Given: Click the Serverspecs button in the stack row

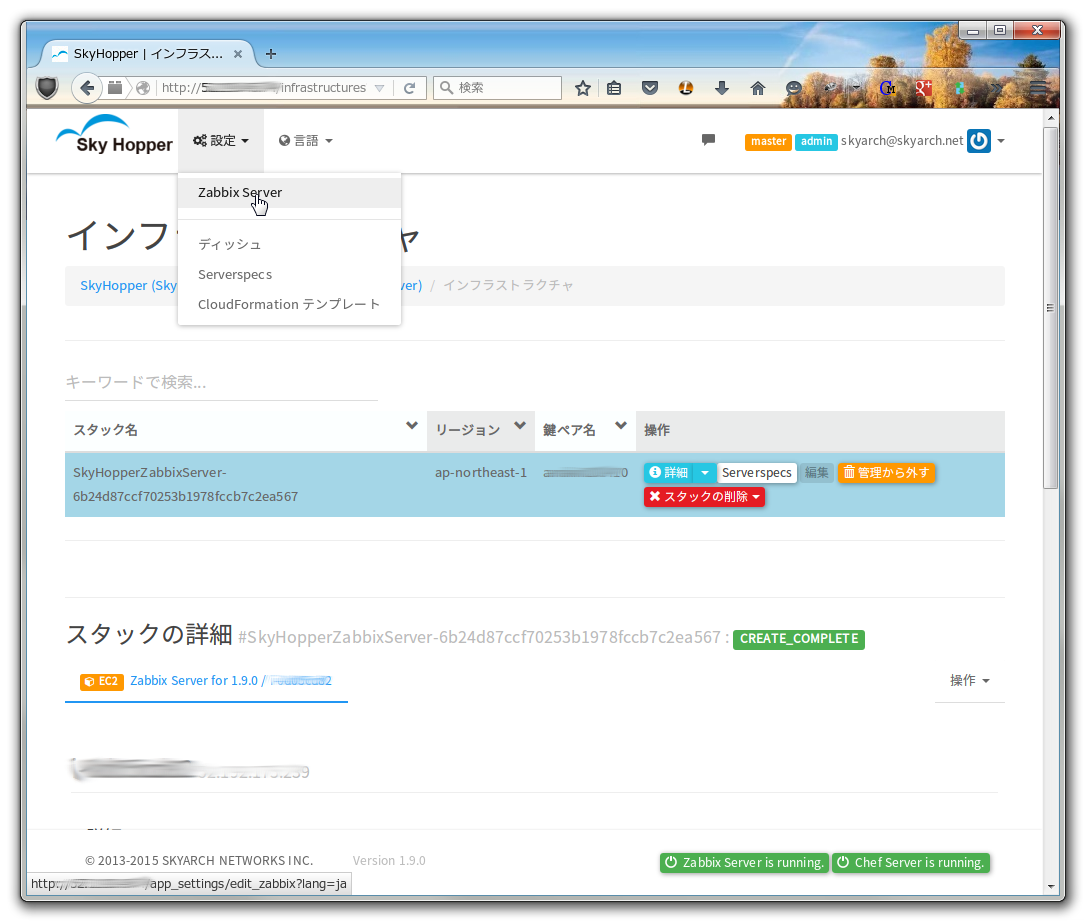Looking at the screenshot, I should pyautogui.click(x=756, y=472).
